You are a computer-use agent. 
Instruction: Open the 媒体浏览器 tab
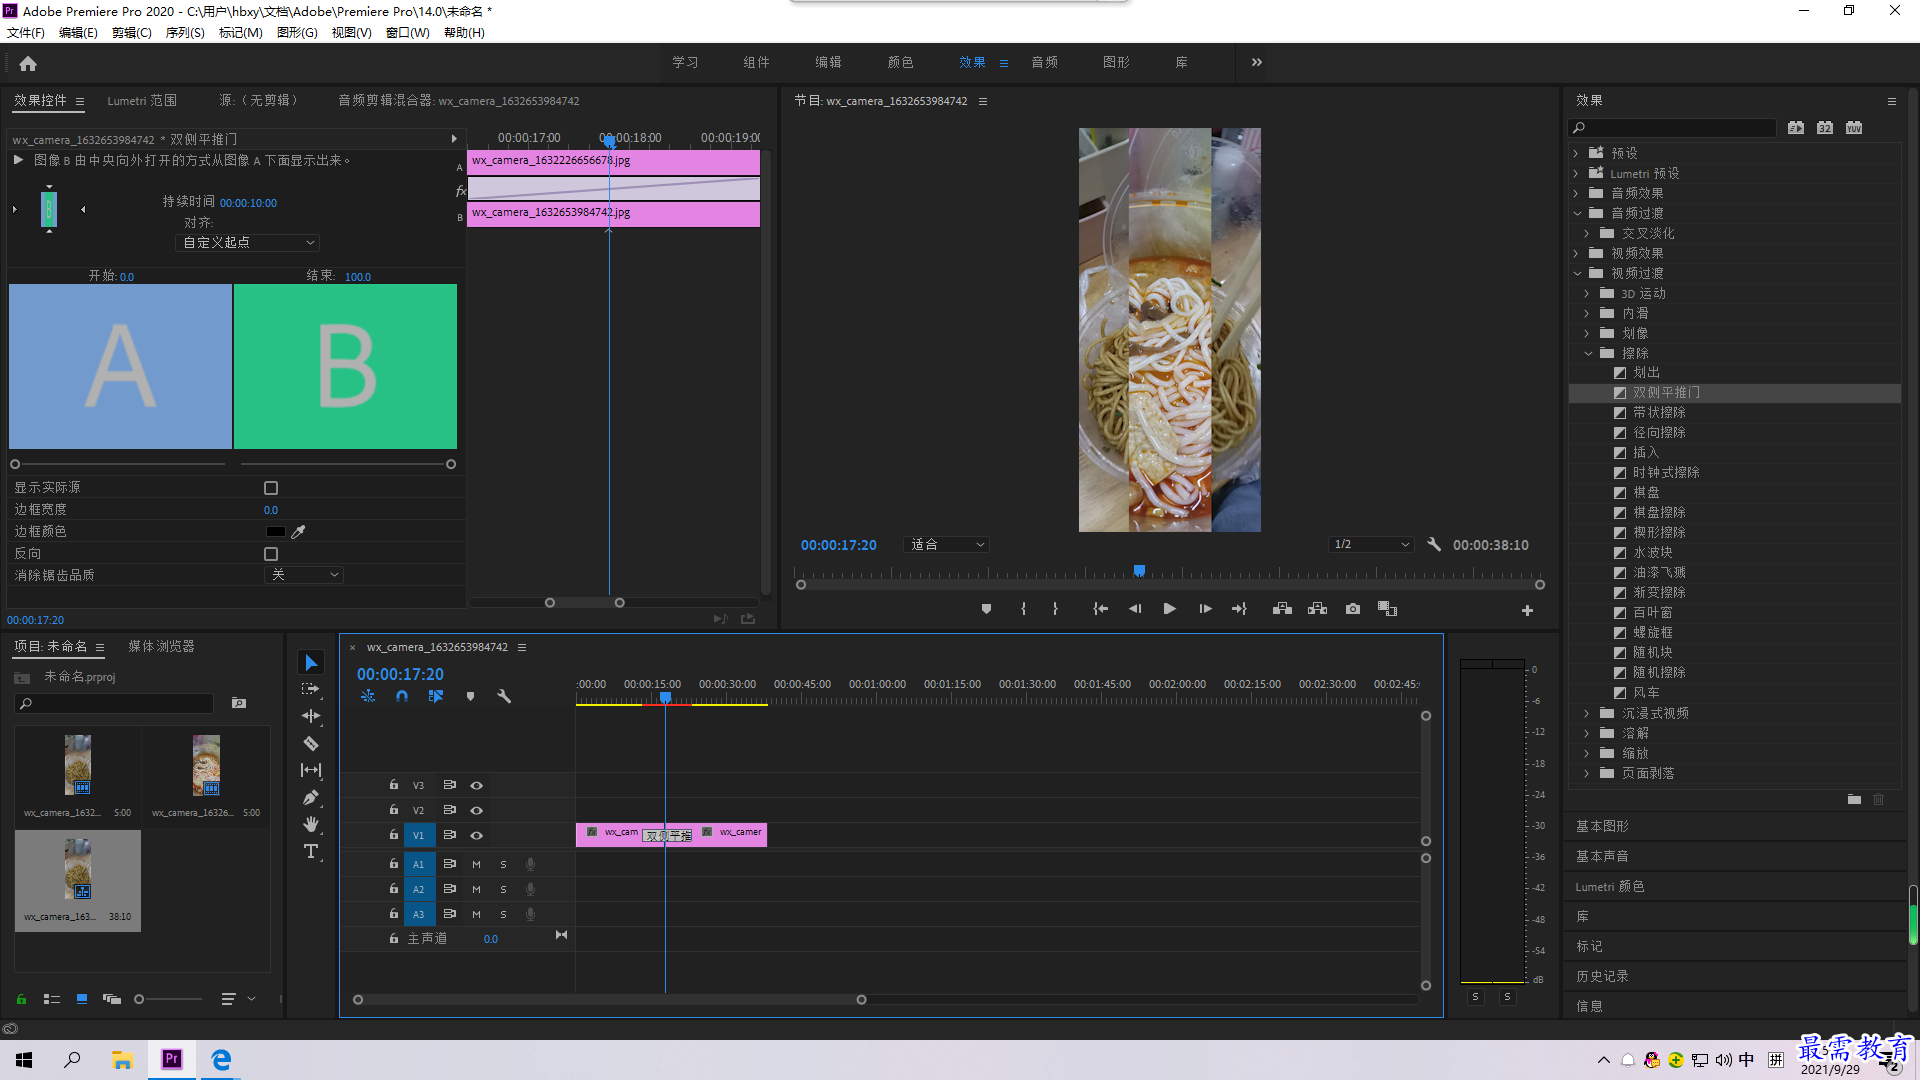pos(161,647)
